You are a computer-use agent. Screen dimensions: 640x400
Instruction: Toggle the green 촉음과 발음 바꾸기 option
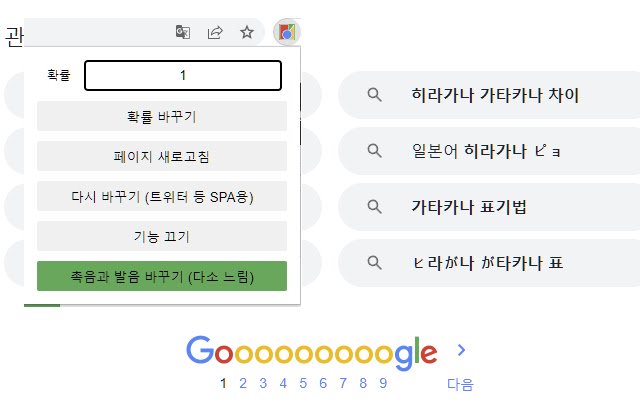point(162,276)
